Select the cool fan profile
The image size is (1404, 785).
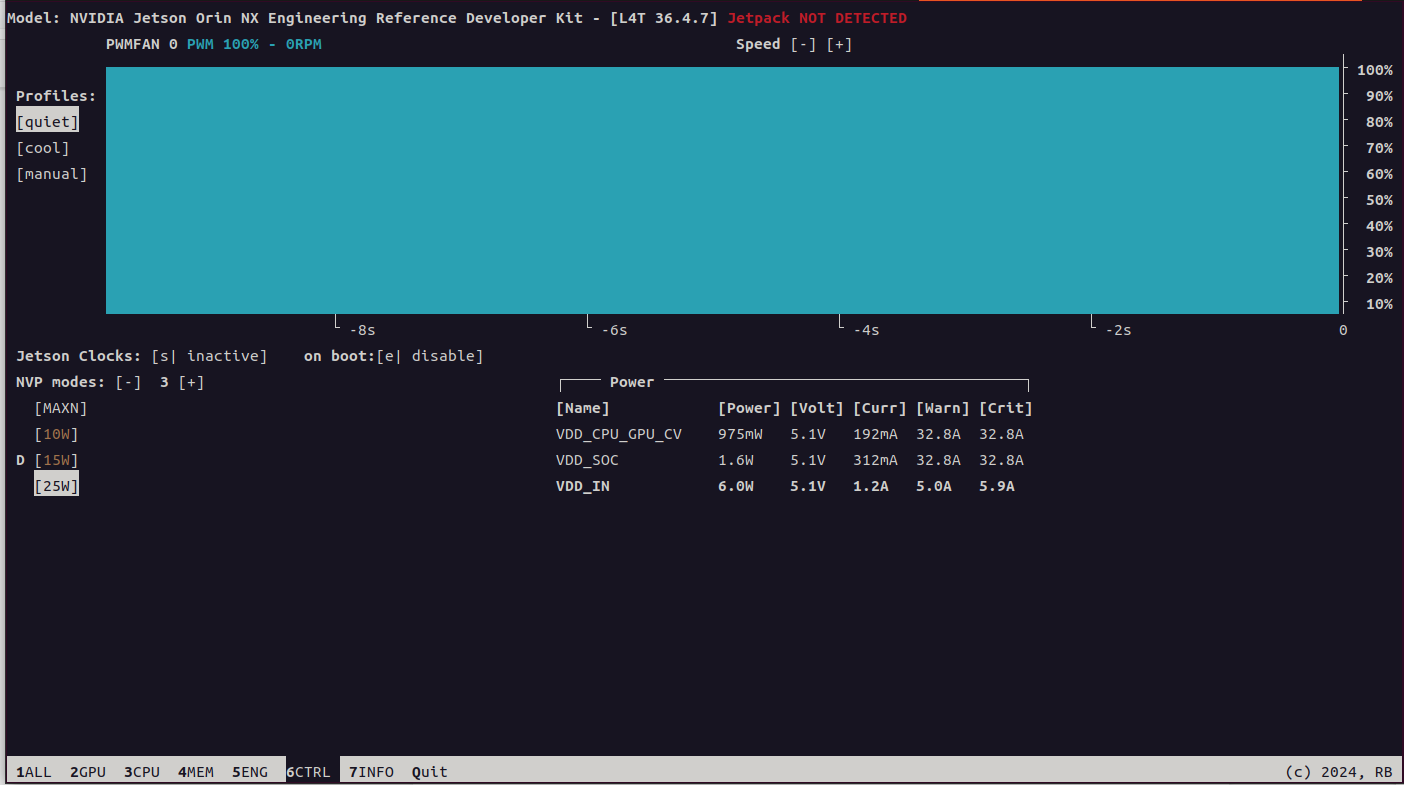point(43,148)
